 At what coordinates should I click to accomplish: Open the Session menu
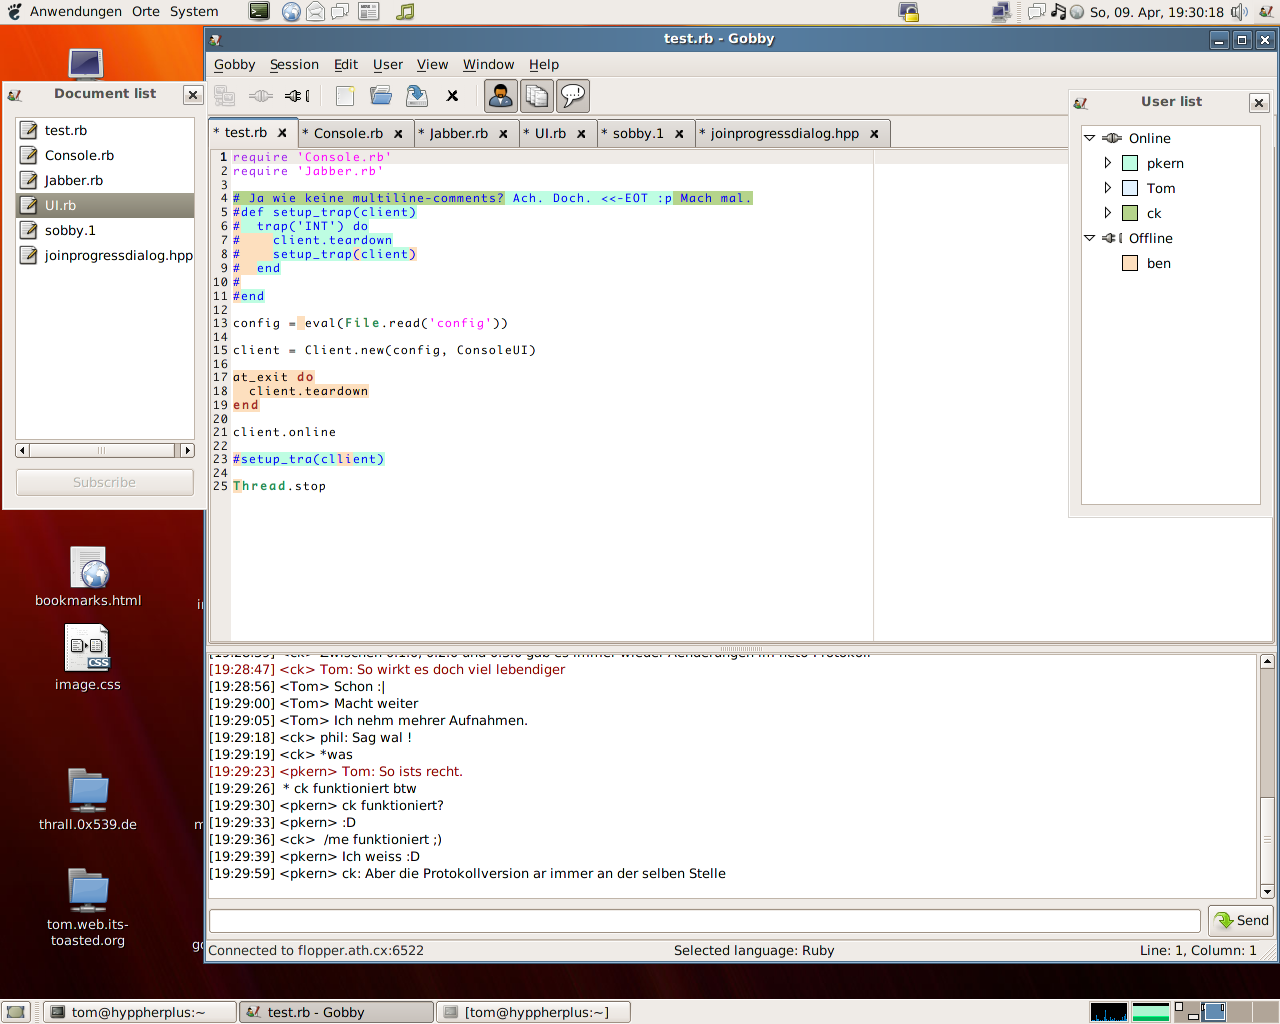(x=294, y=65)
